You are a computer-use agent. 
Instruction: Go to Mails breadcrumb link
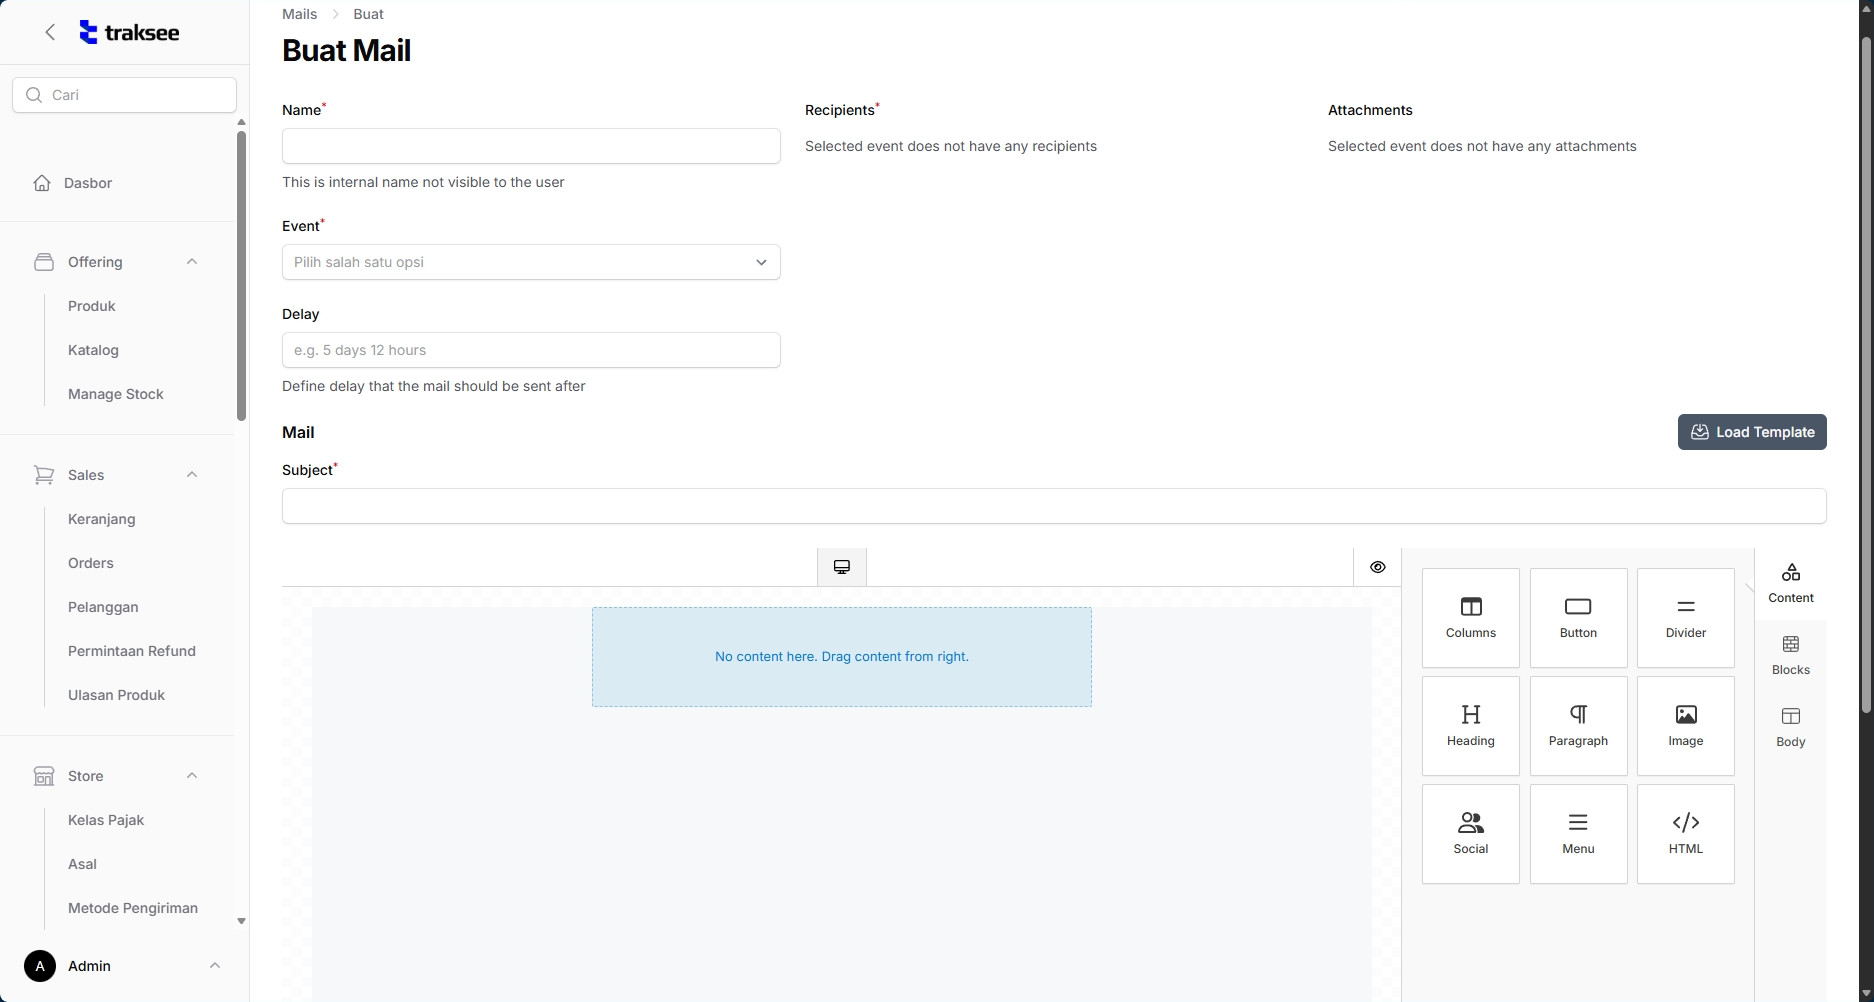(x=299, y=14)
